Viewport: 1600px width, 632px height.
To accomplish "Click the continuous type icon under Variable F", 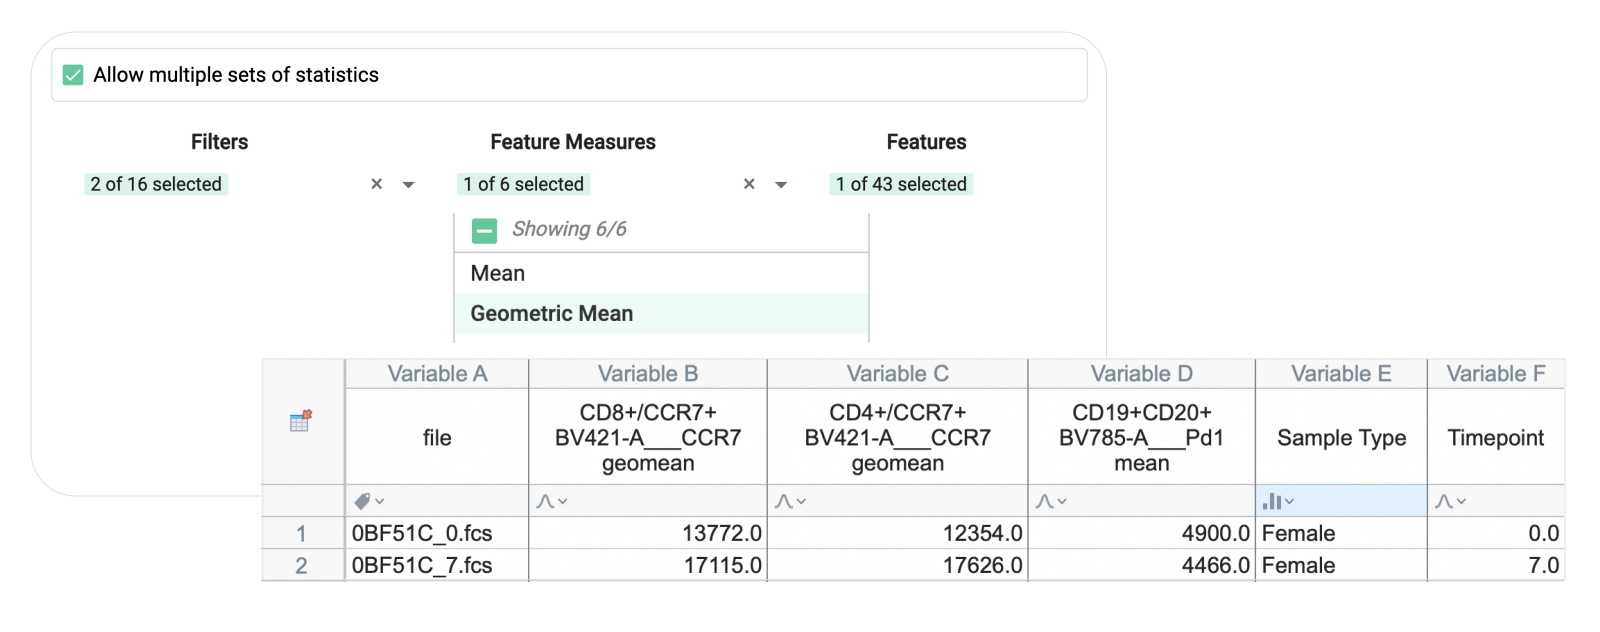I will (x=1450, y=501).
